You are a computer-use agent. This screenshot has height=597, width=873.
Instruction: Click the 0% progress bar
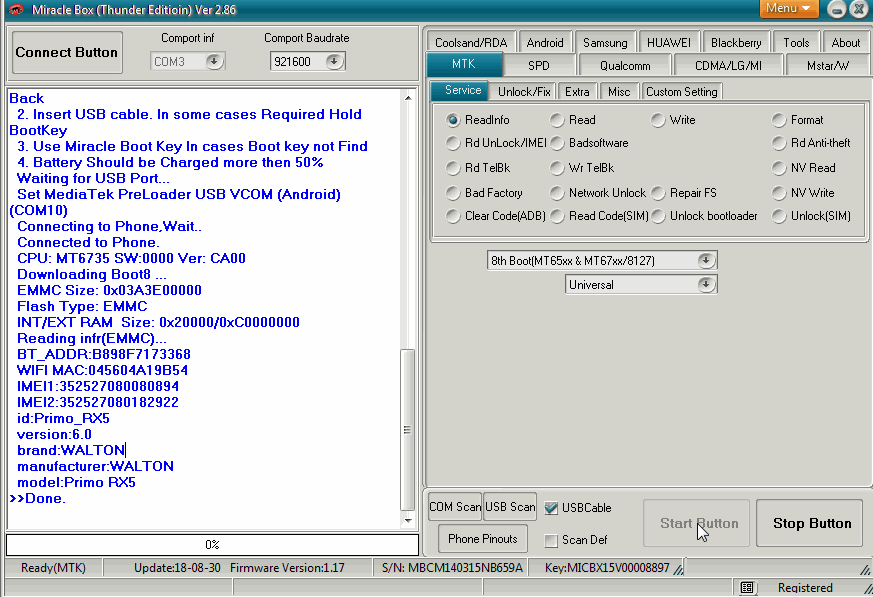tap(212, 545)
